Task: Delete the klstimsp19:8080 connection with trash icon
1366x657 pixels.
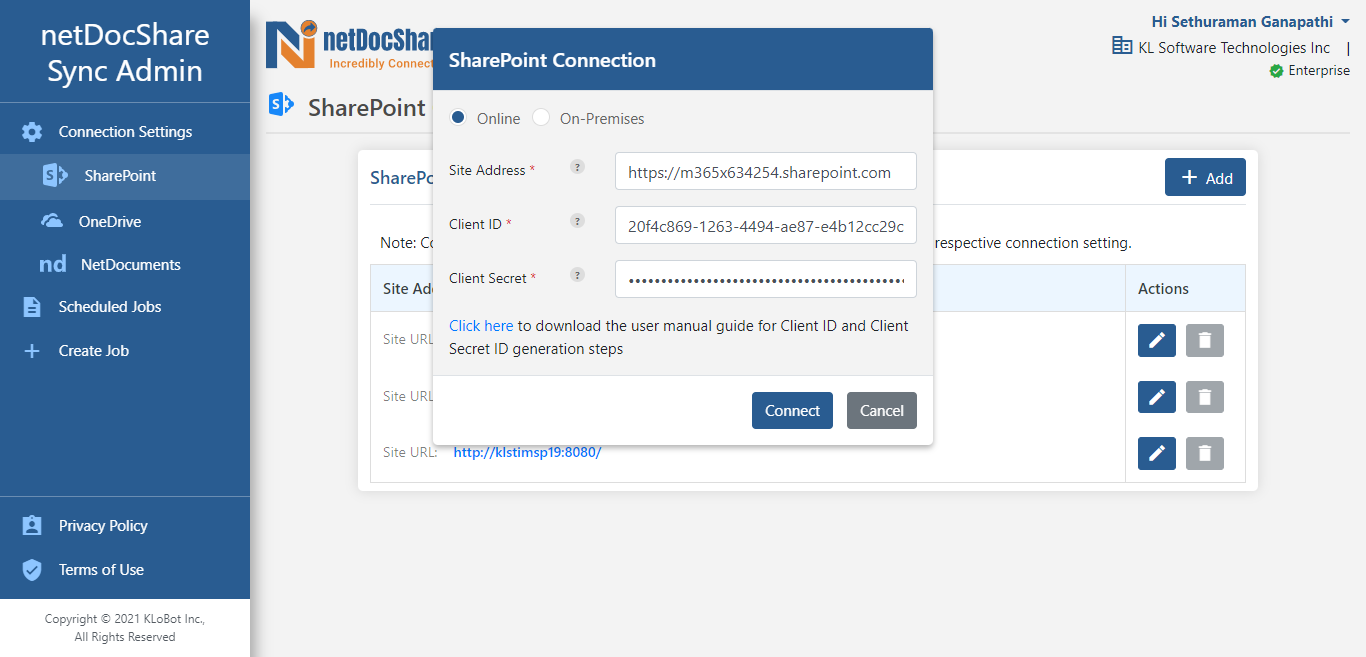Action: tap(1205, 453)
